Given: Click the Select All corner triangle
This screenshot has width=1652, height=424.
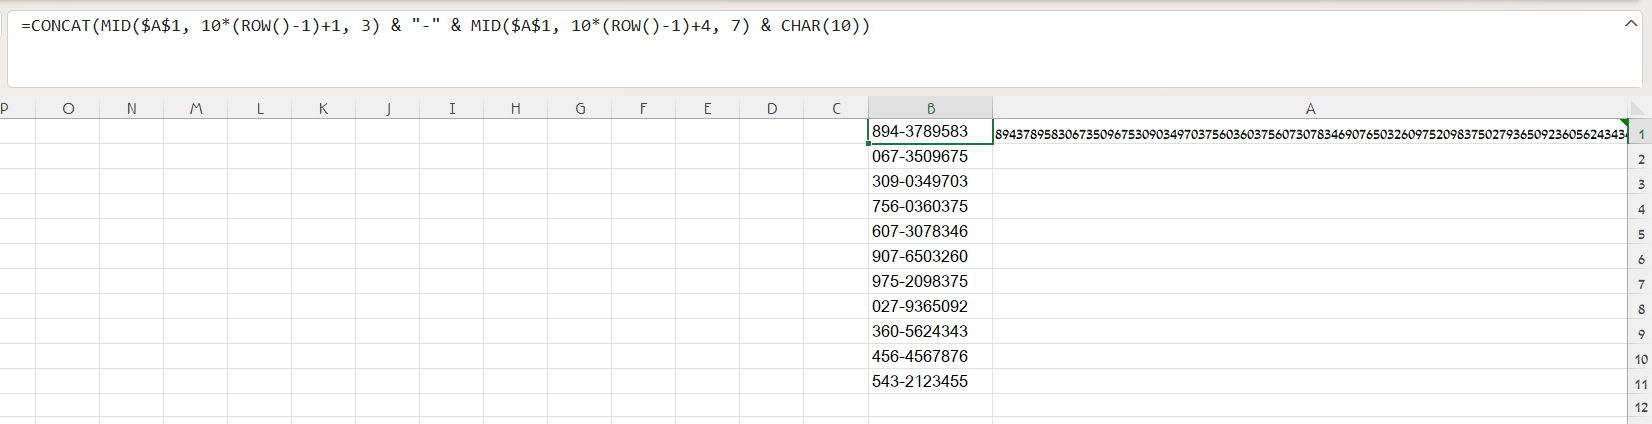Looking at the screenshot, I should click(x=1640, y=108).
